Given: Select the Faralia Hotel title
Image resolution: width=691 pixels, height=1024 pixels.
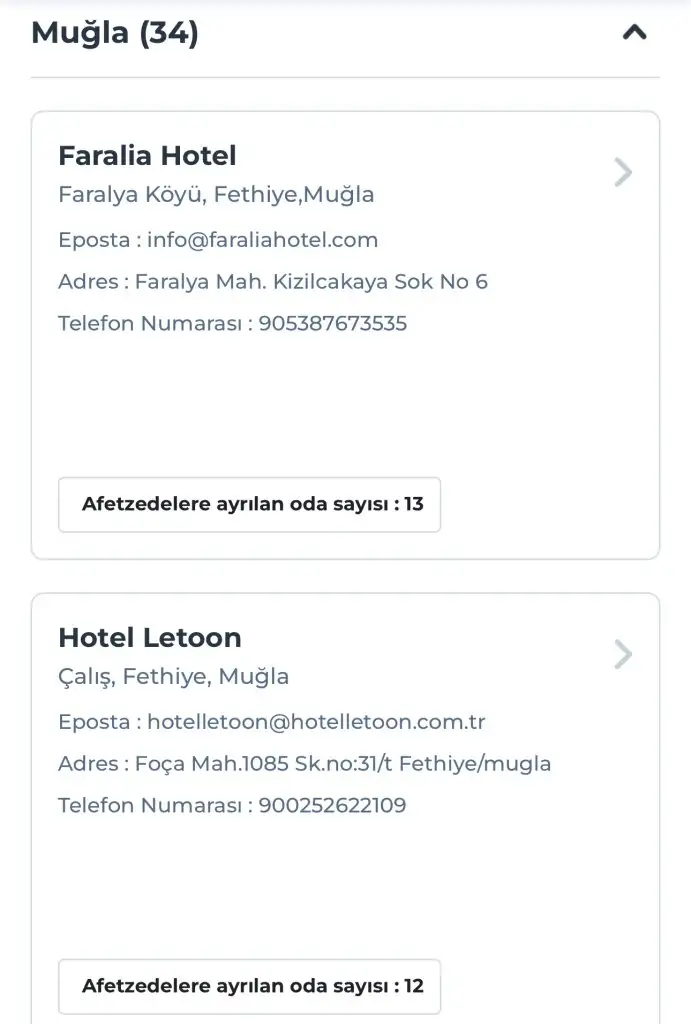Looking at the screenshot, I should [x=147, y=156].
